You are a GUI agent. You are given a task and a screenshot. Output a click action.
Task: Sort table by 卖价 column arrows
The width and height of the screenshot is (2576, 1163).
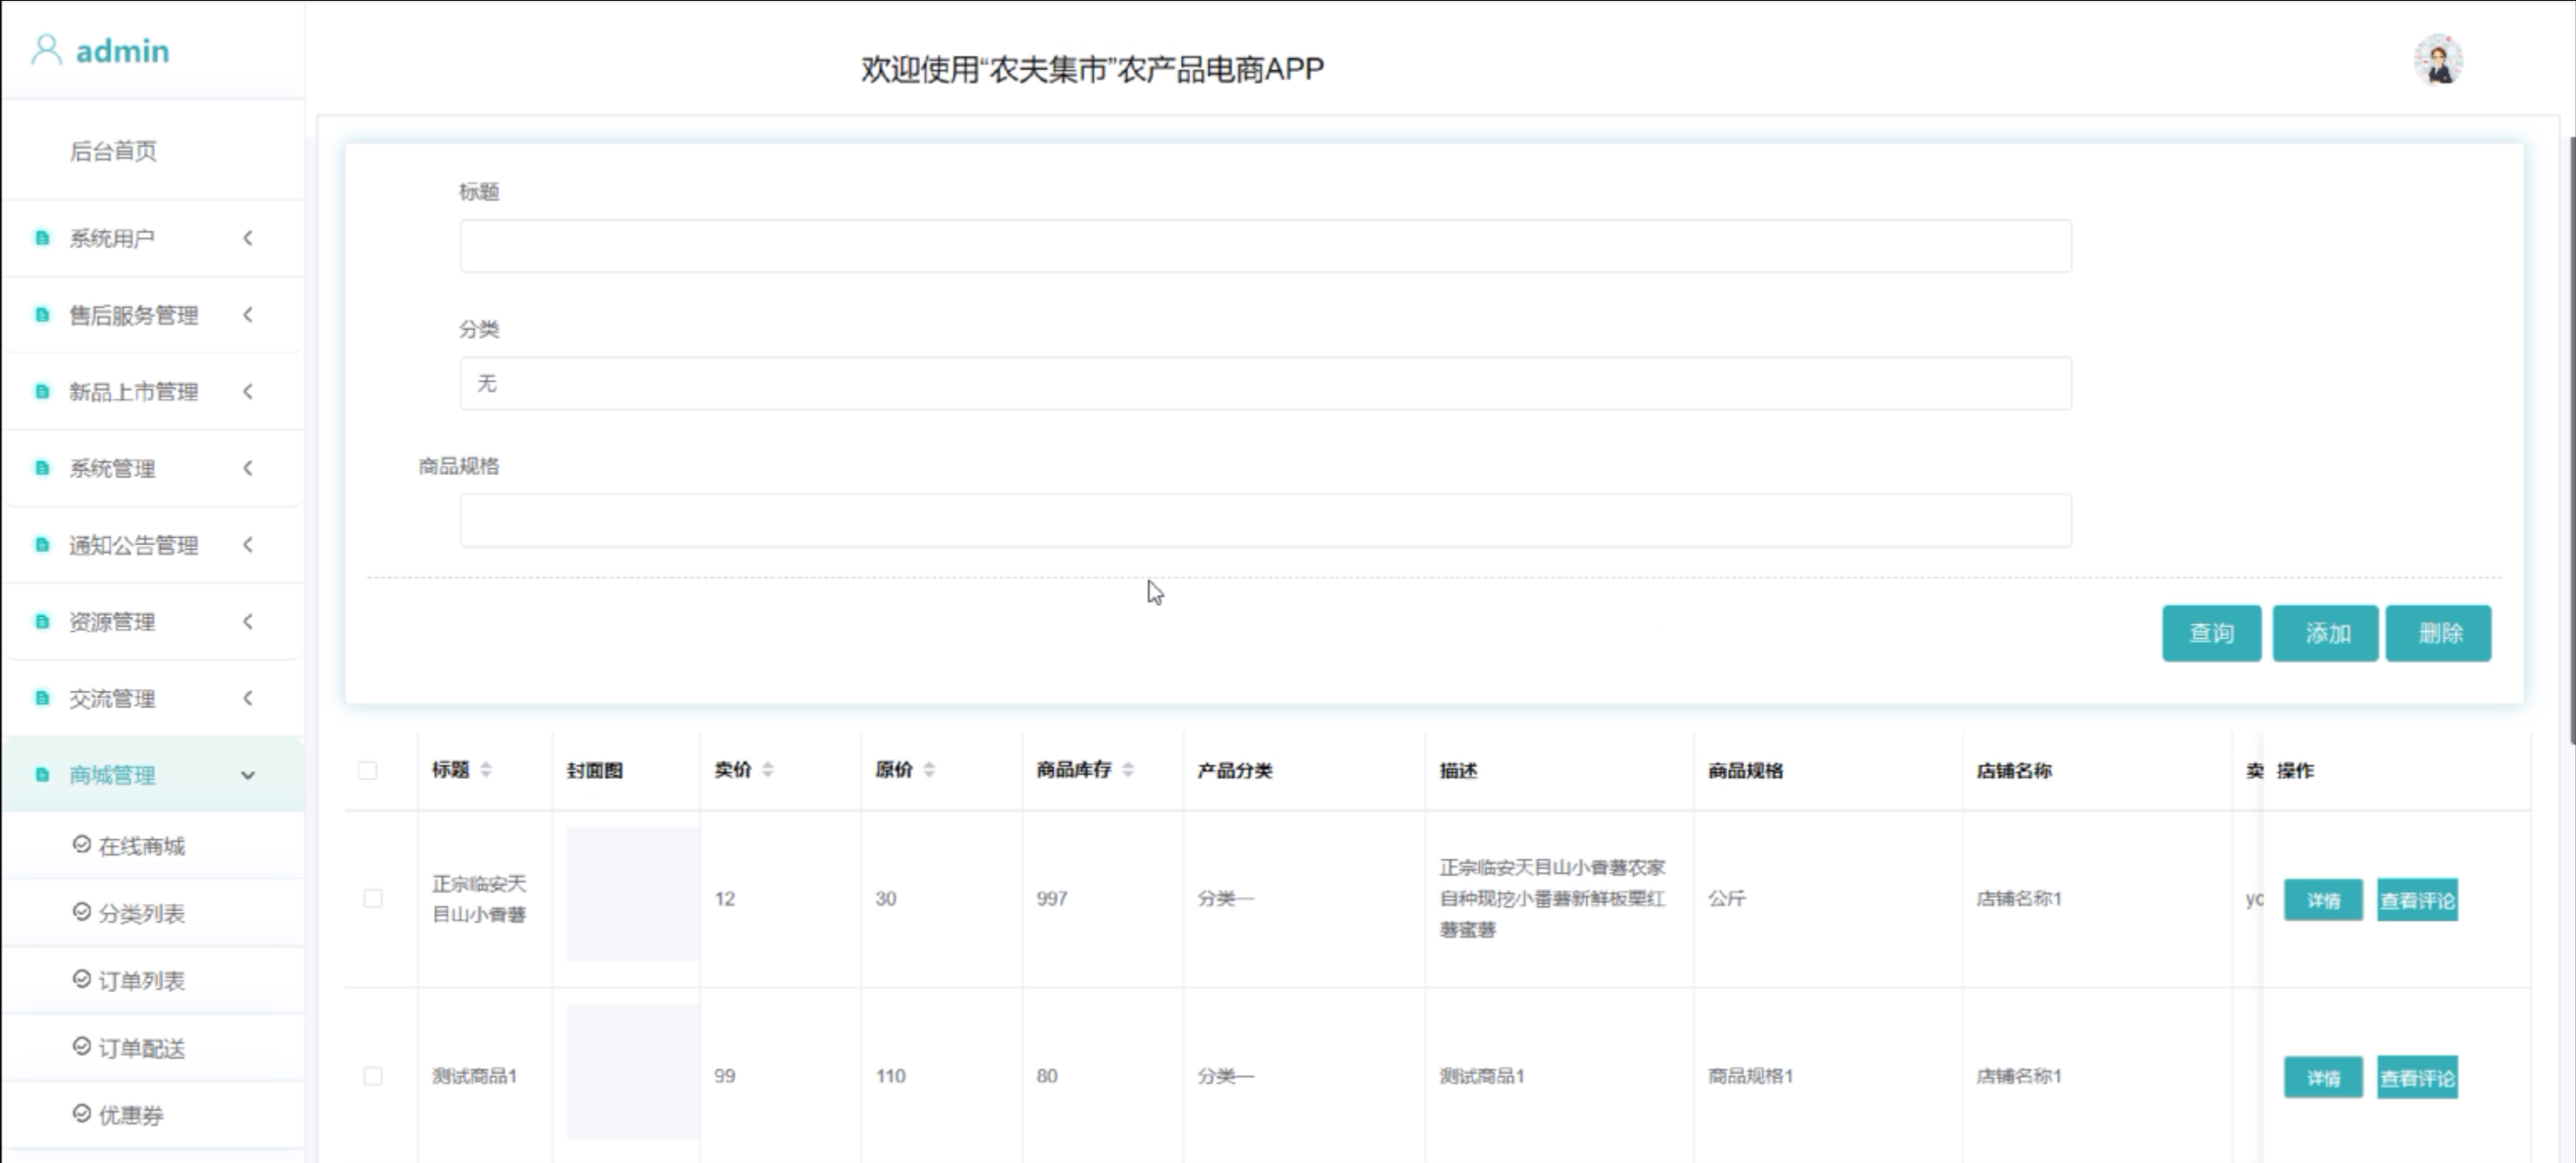tap(768, 769)
